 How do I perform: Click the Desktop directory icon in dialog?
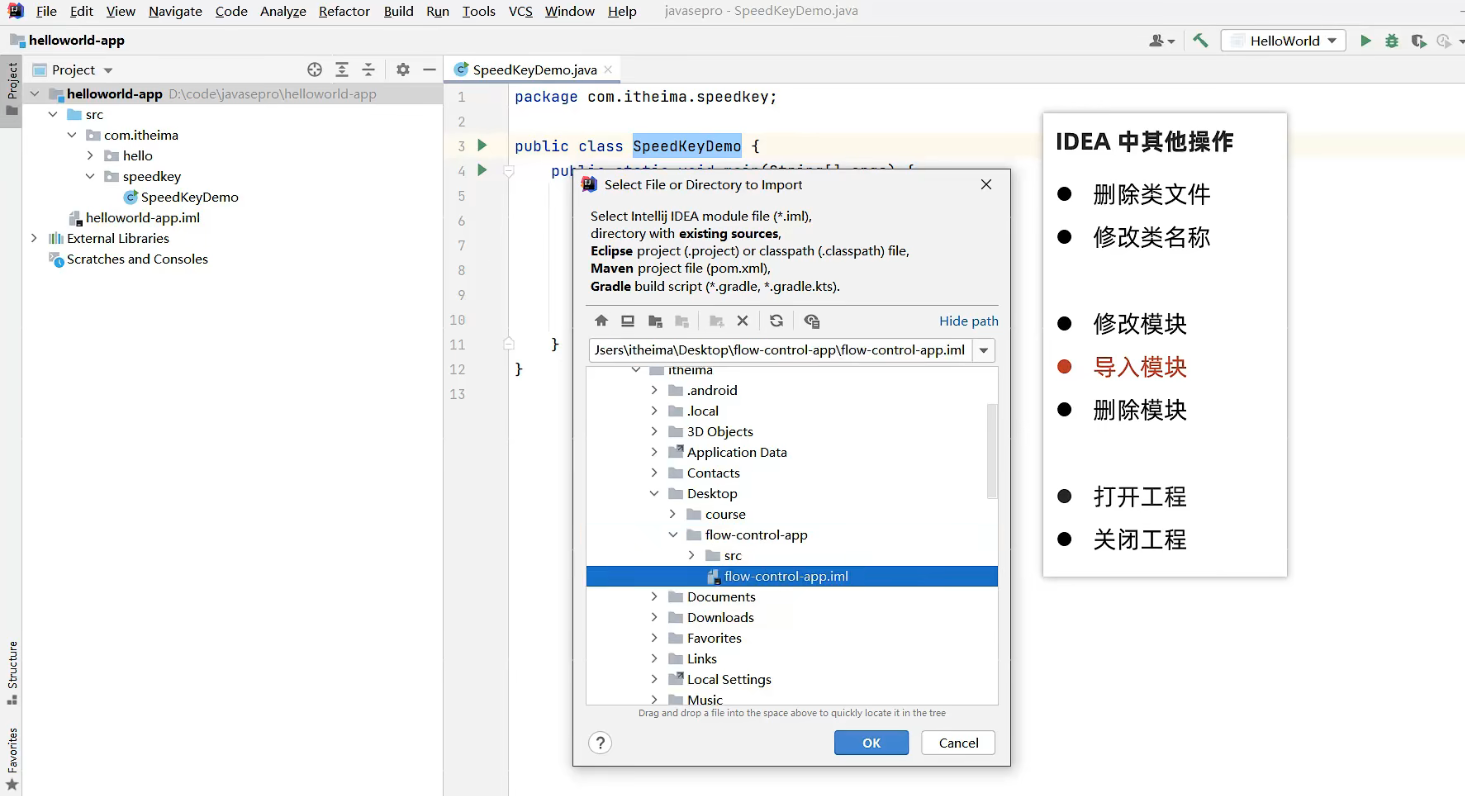[628, 321]
